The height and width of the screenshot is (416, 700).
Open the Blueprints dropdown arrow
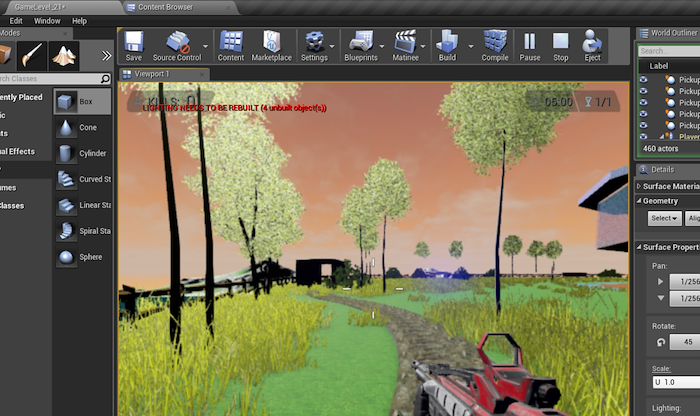(382, 46)
